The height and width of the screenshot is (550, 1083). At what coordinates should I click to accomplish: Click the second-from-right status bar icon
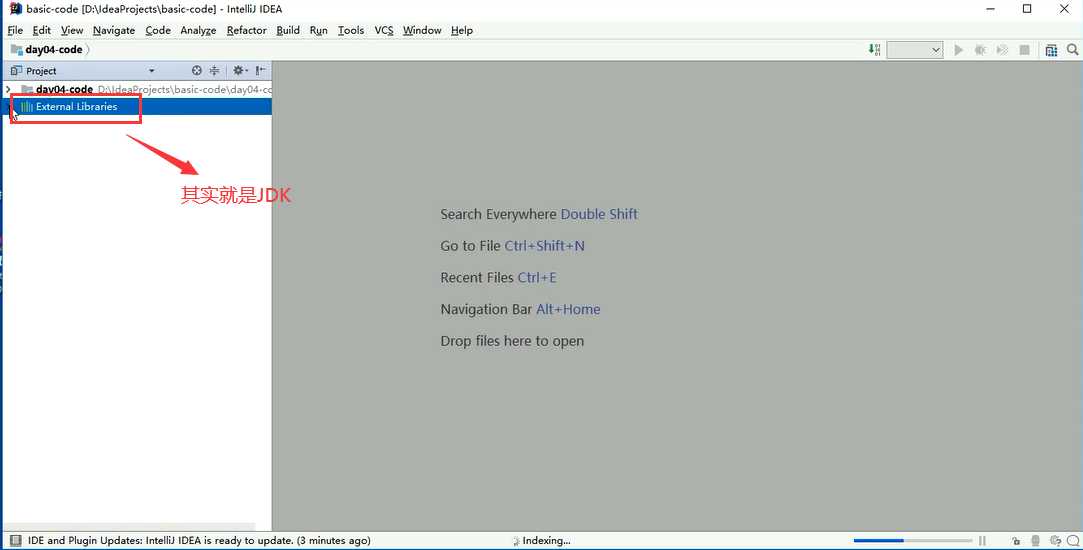[1055, 540]
